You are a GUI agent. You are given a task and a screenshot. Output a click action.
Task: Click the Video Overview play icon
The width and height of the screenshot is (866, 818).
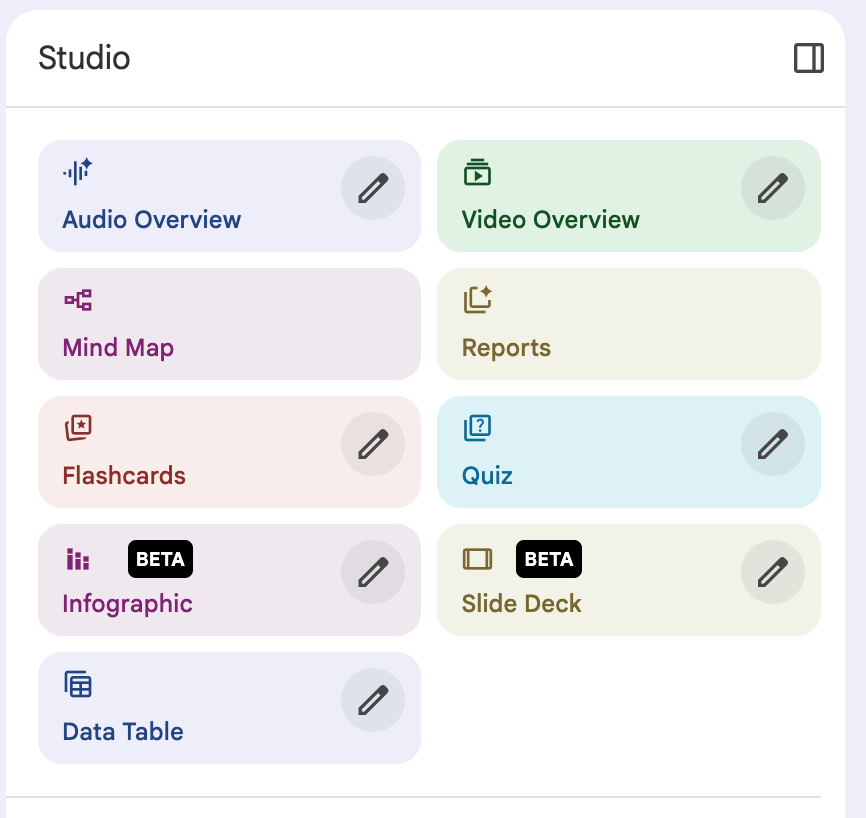click(477, 172)
